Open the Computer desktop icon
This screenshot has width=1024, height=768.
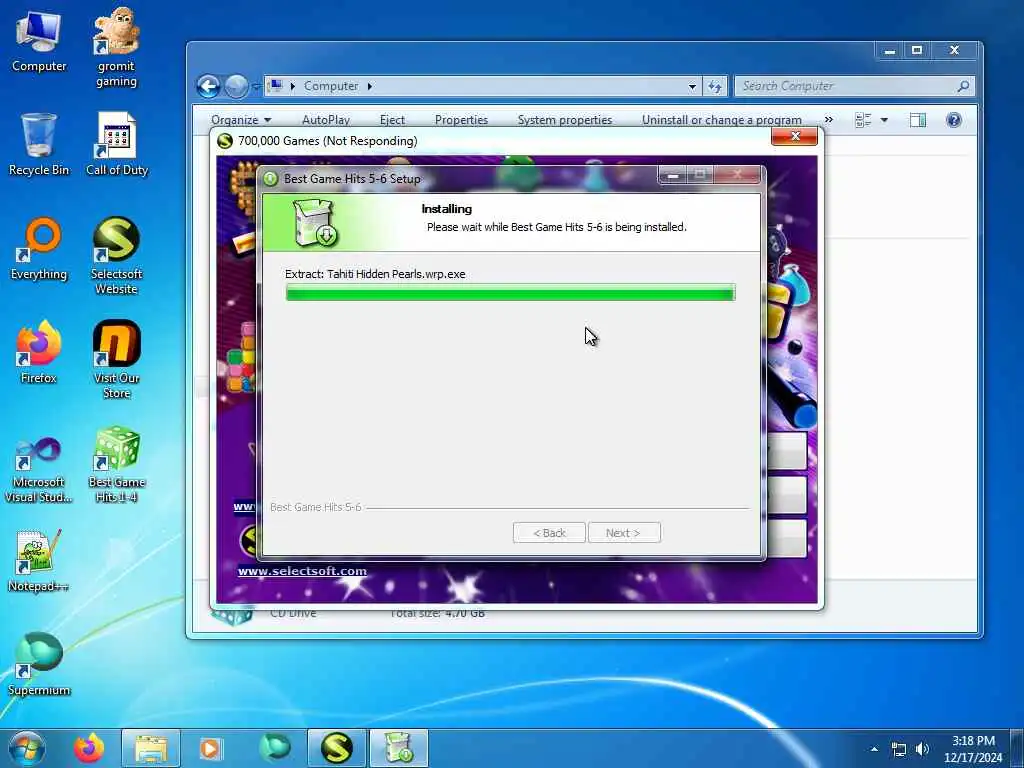tap(39, 41)
